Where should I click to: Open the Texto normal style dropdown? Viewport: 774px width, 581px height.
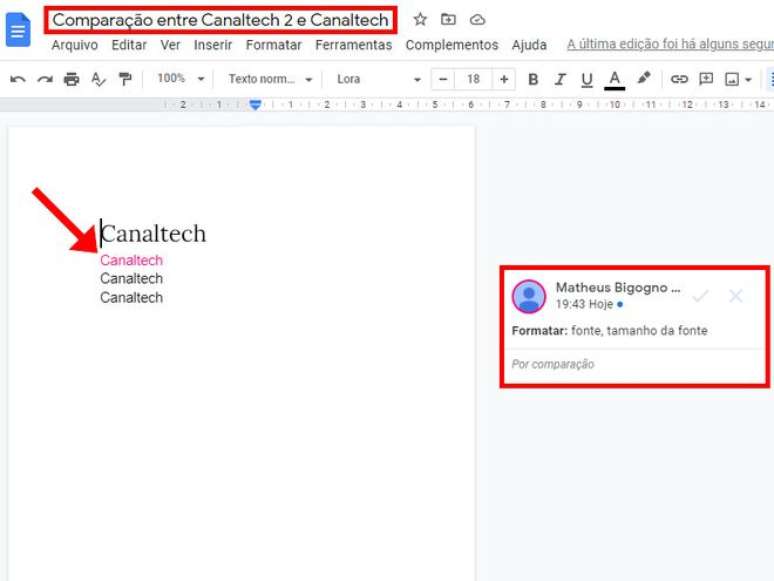[270, 79]
